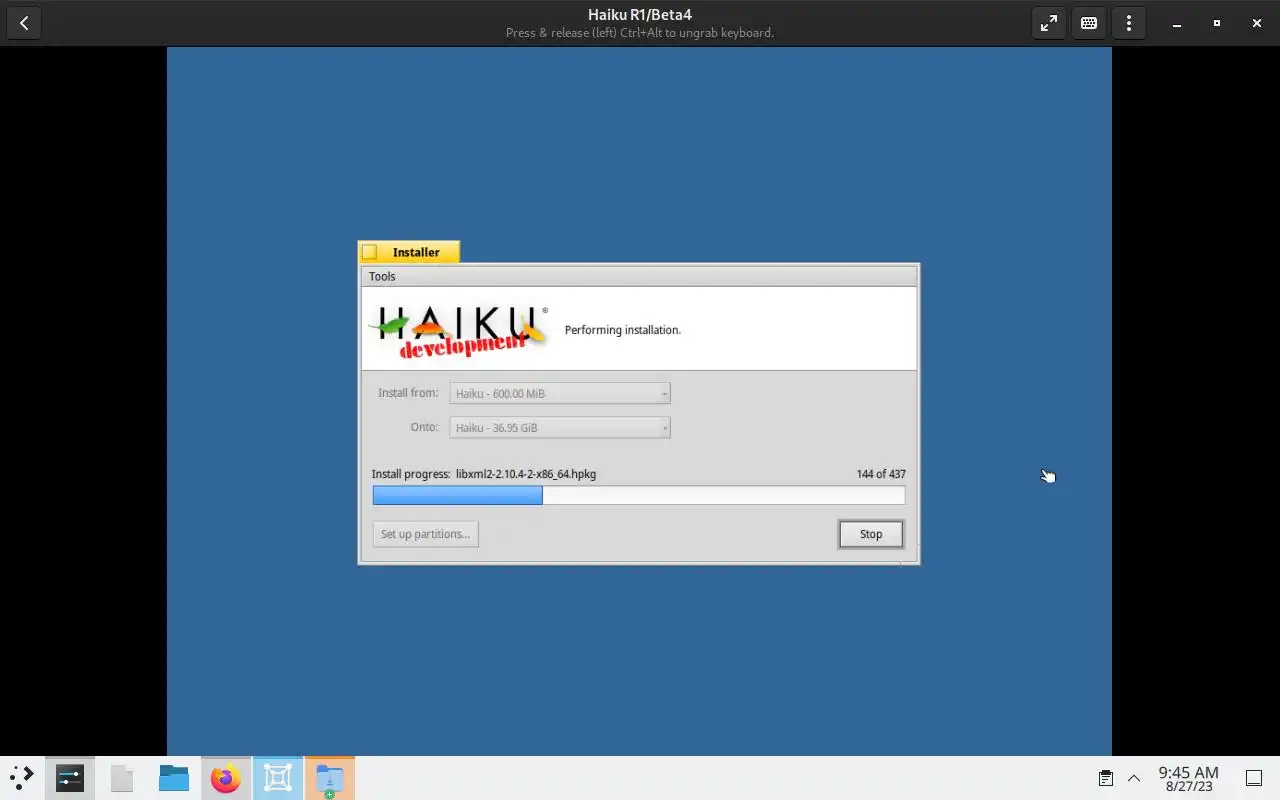Click the 'Set up partitions...' button
The image size is (1280, 800).
pos(425,534)
